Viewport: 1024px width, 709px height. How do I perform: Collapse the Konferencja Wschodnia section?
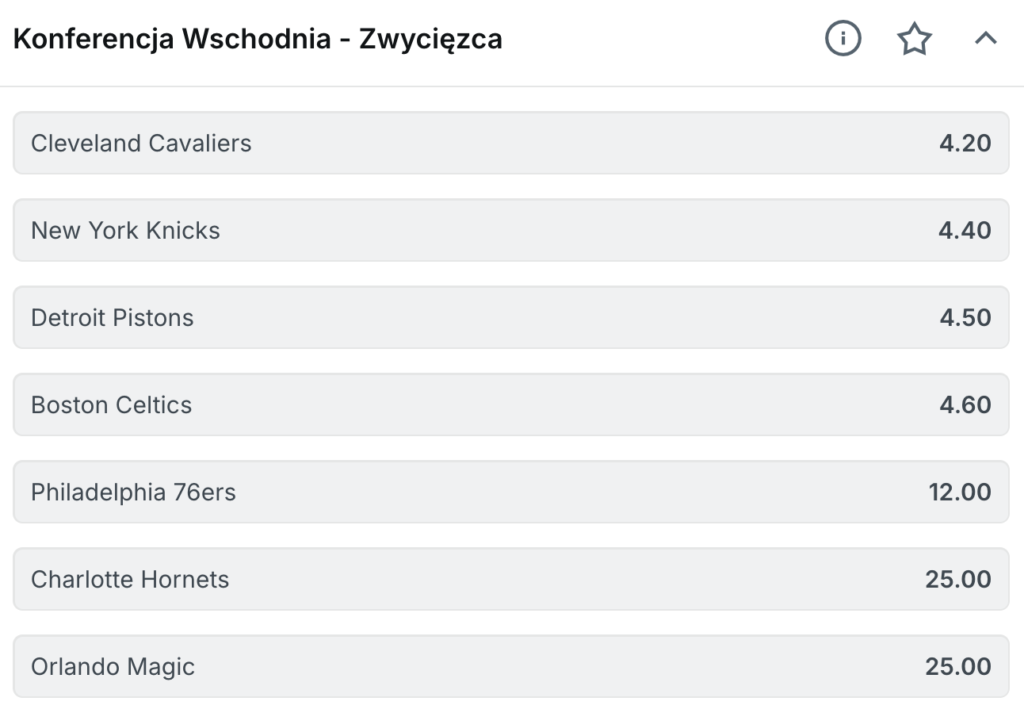tap(985, 39)
